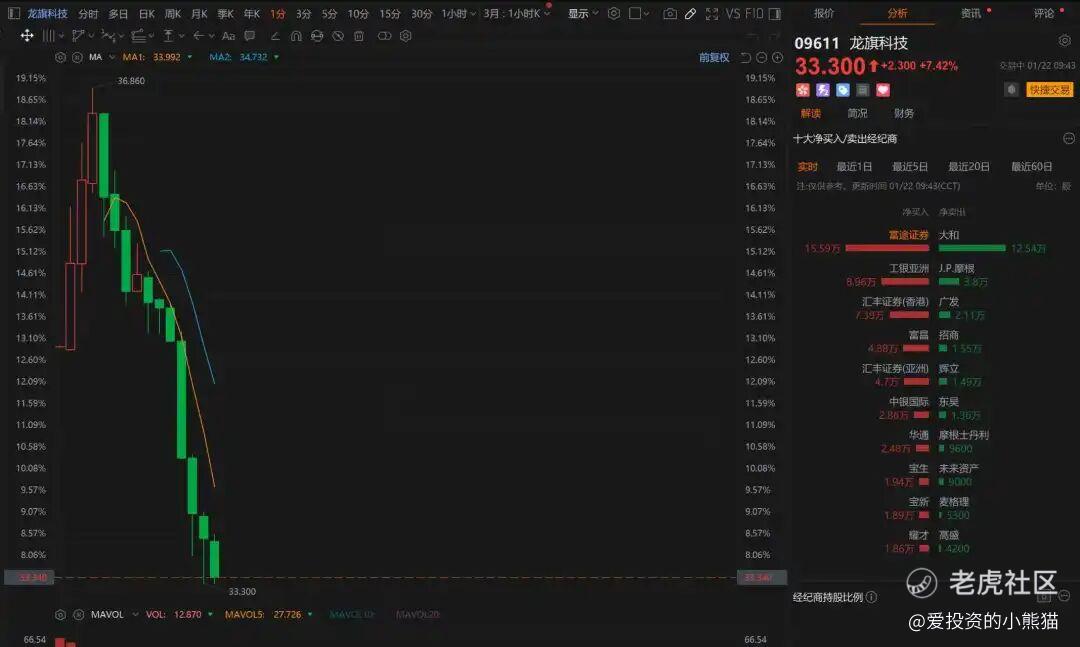Click the eraser drawing tool
1080x647 pixels.
point(275,36)
